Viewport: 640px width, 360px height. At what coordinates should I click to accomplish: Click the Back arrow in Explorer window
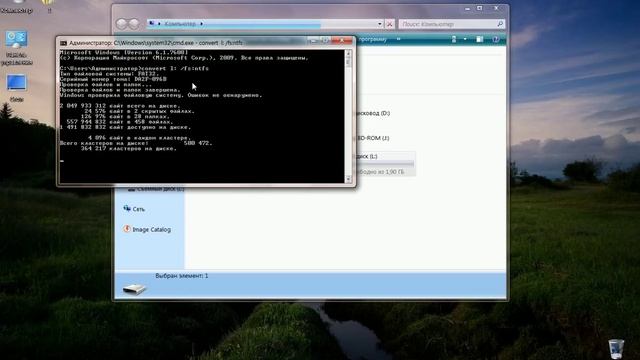click(x=122, y=24)
